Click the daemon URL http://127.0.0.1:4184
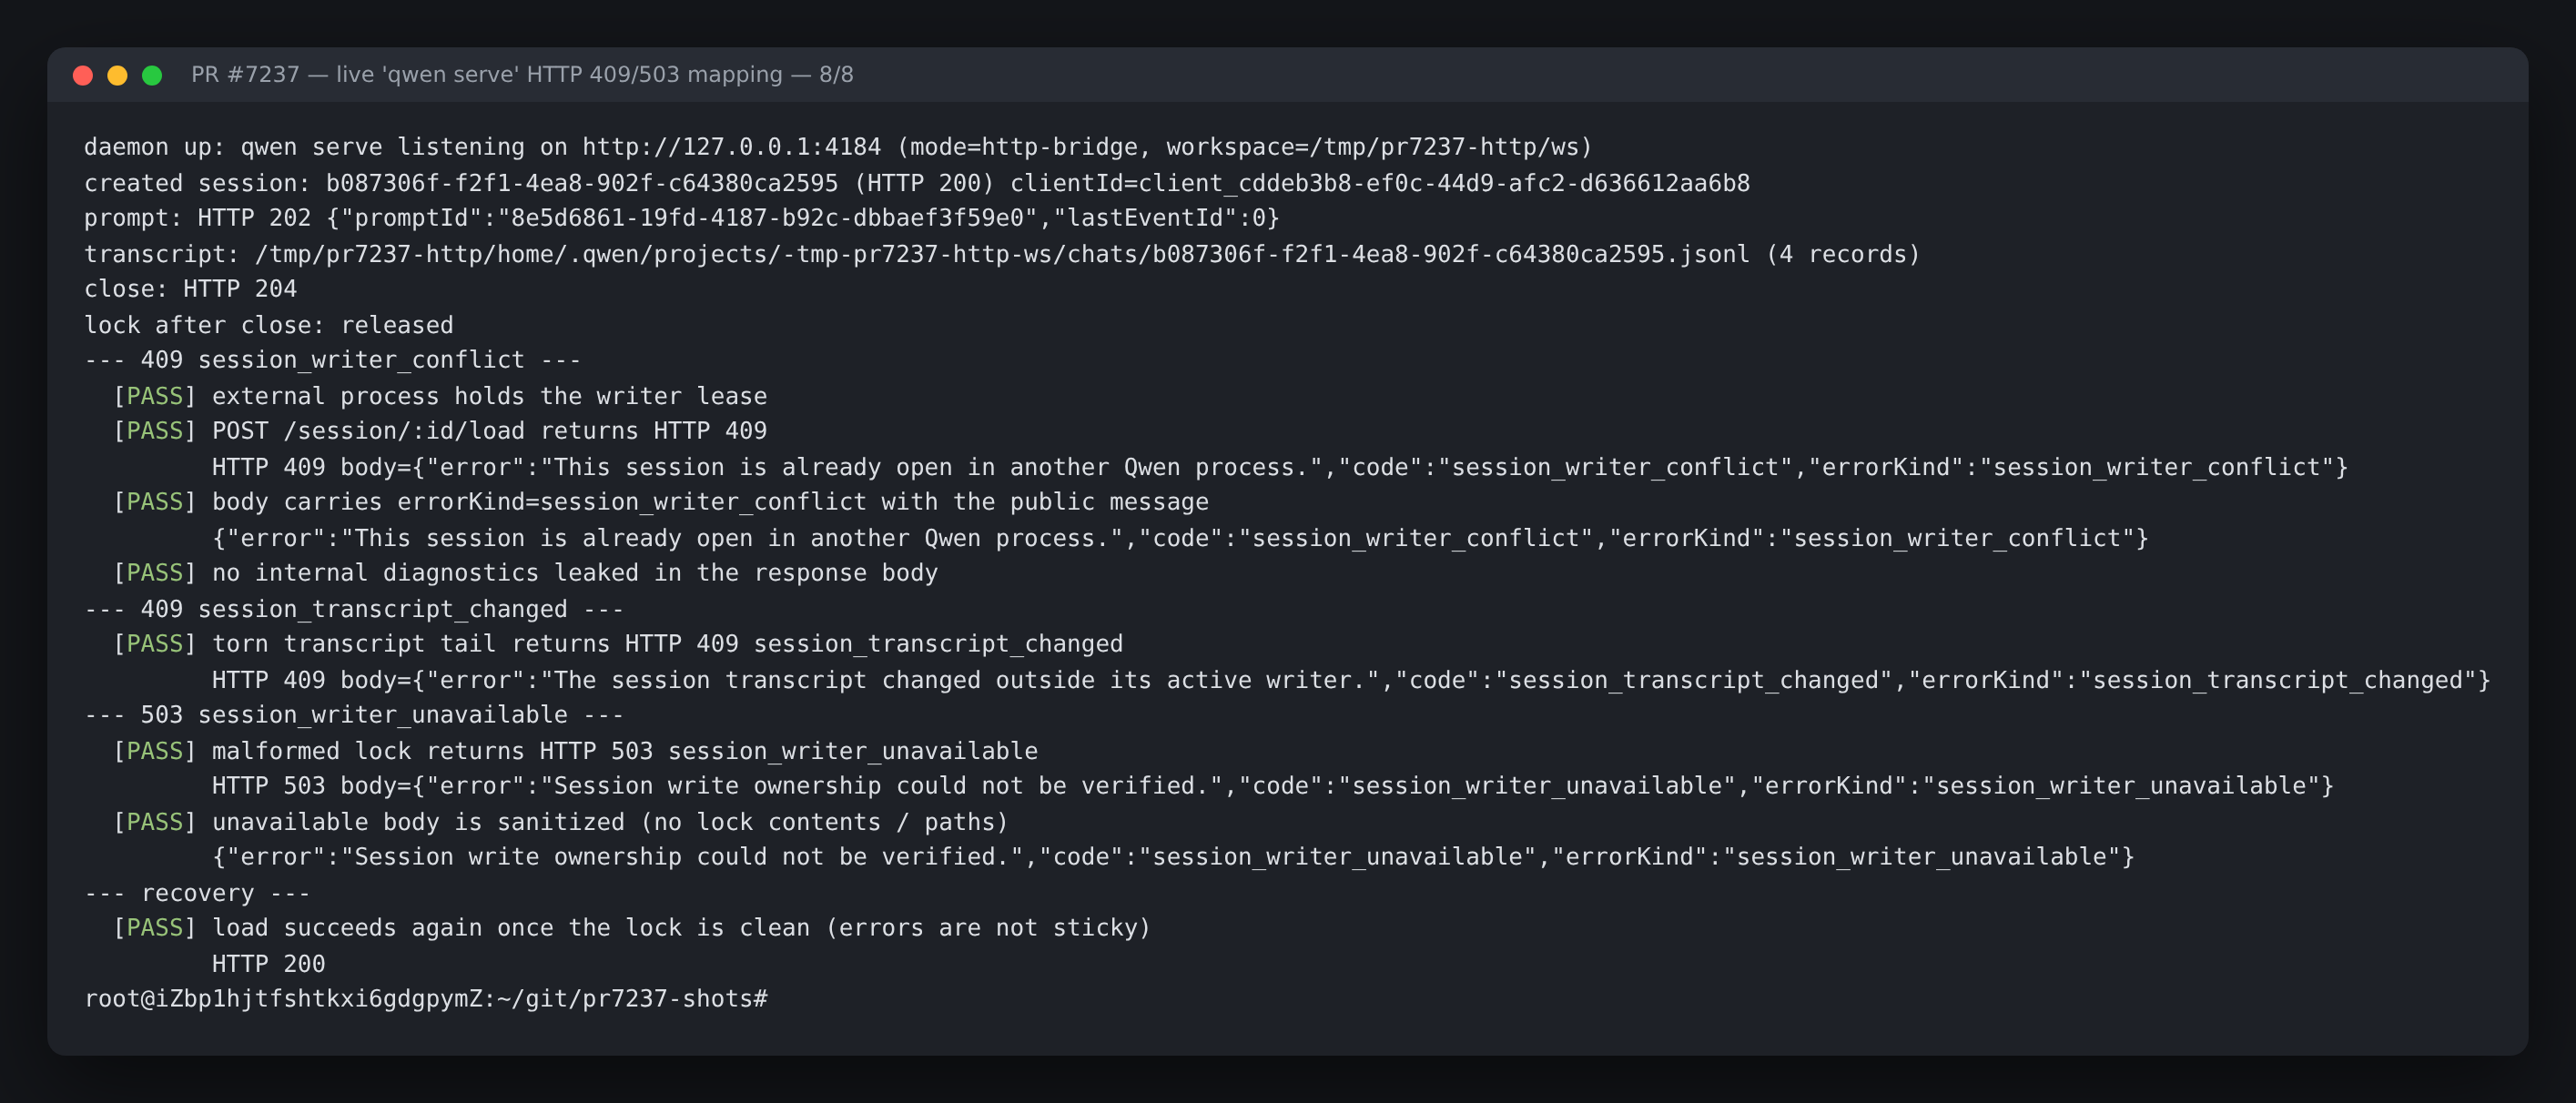 [x=732, y=147]
